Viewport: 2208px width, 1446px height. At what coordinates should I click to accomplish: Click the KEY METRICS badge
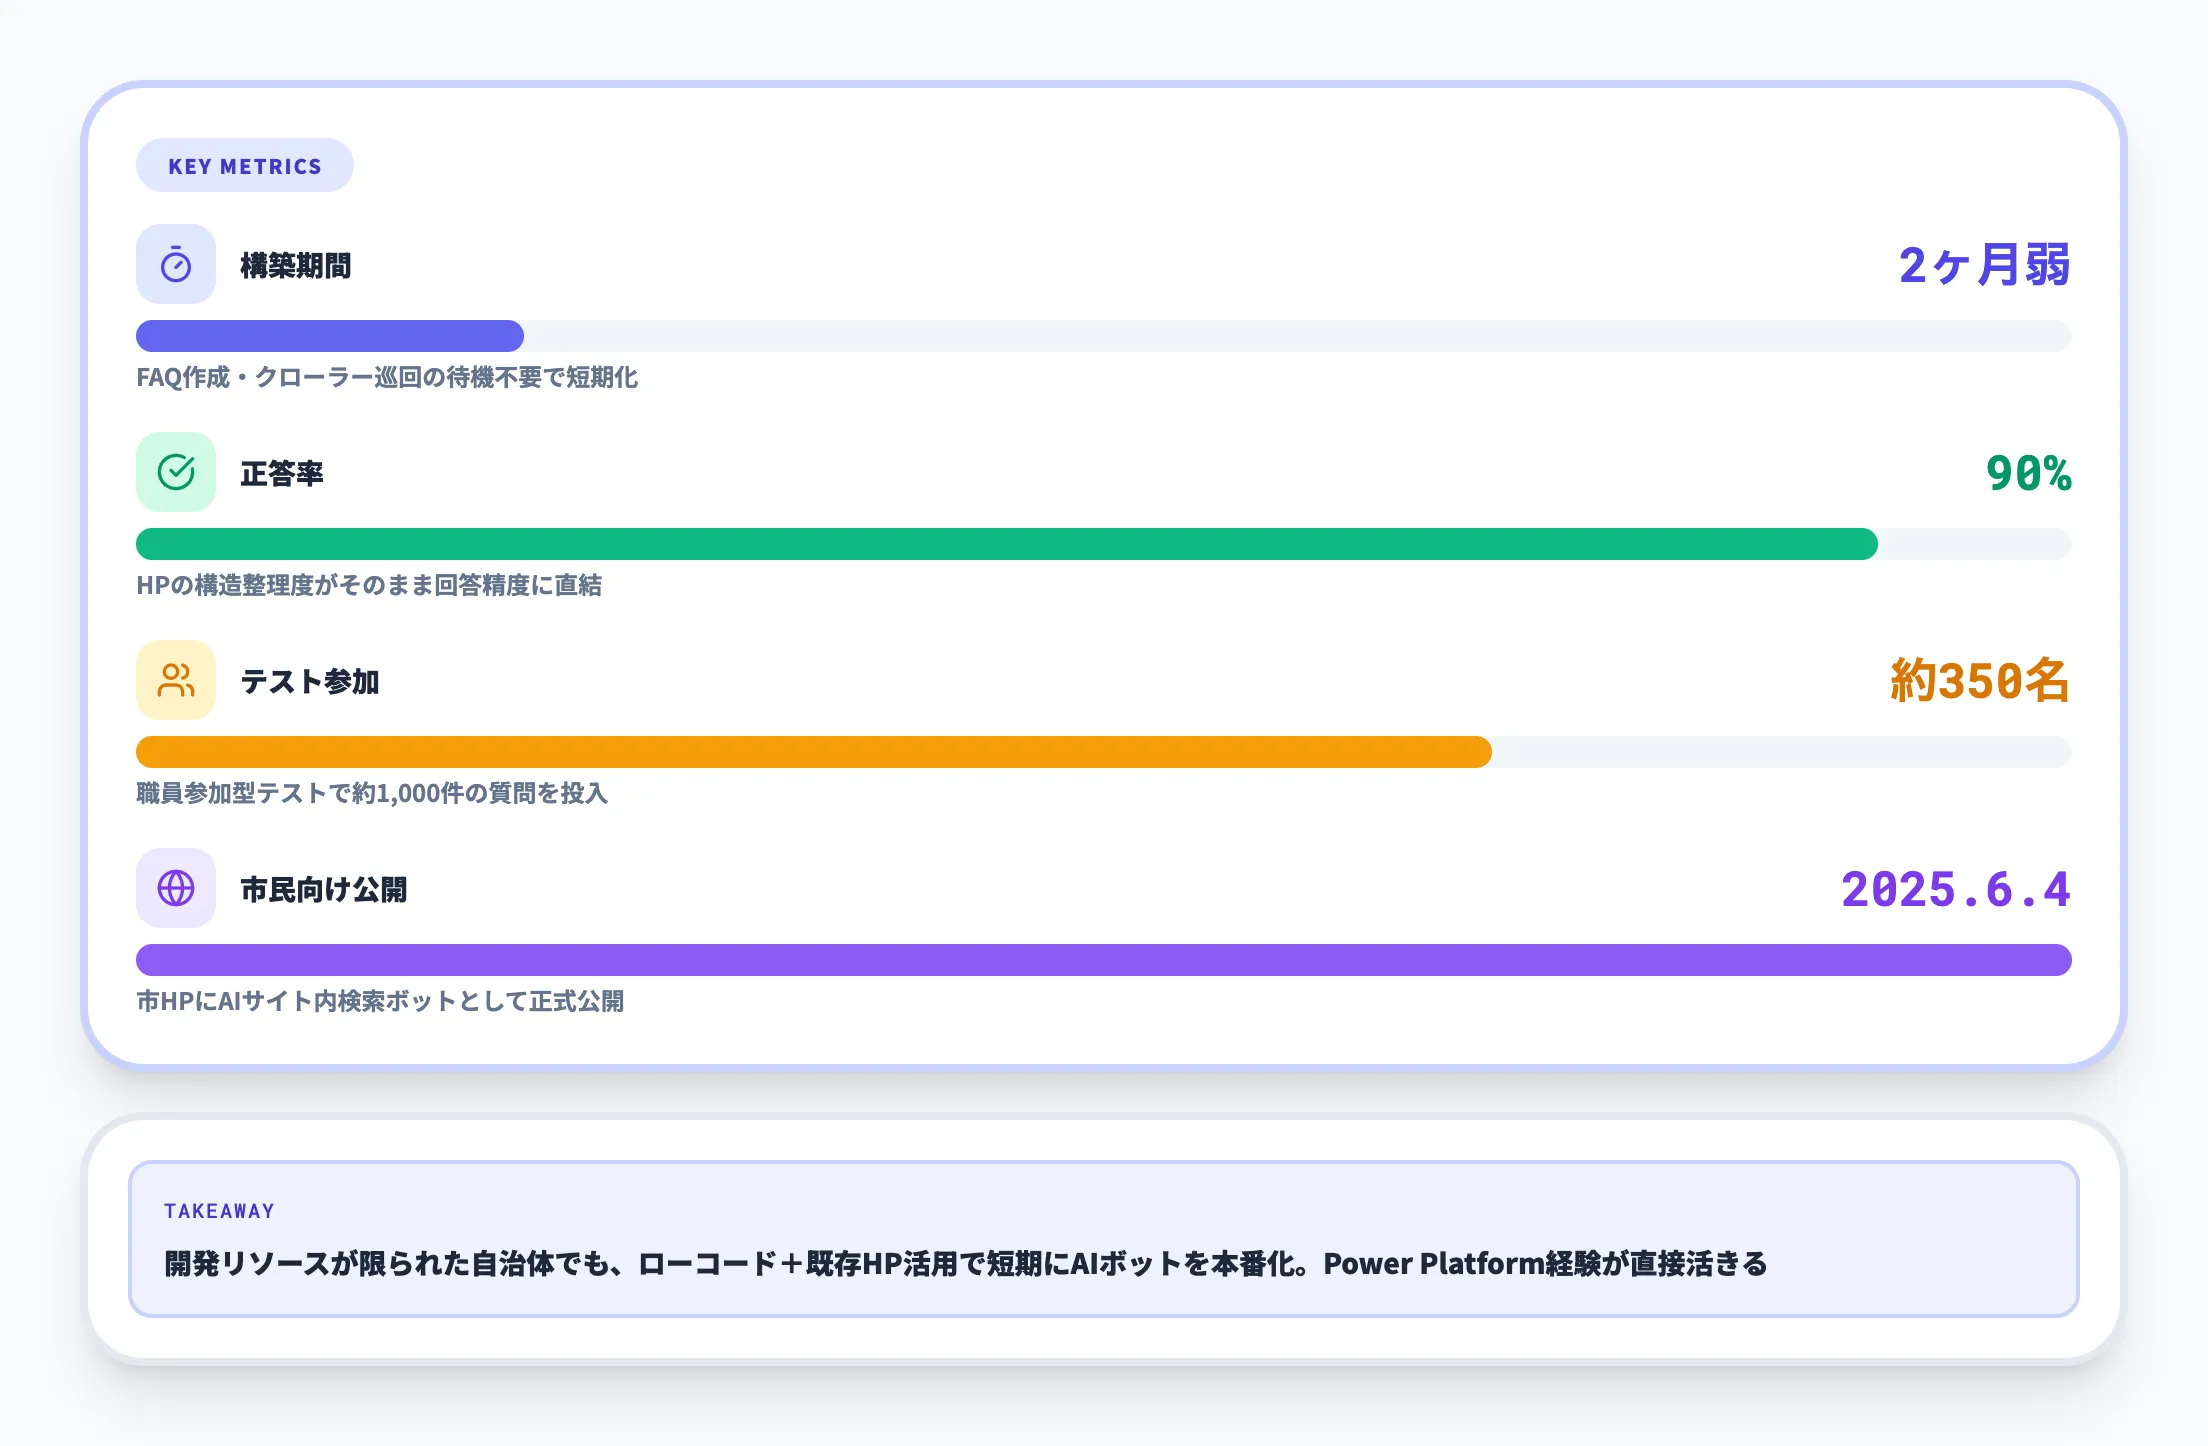click(245, 166)
